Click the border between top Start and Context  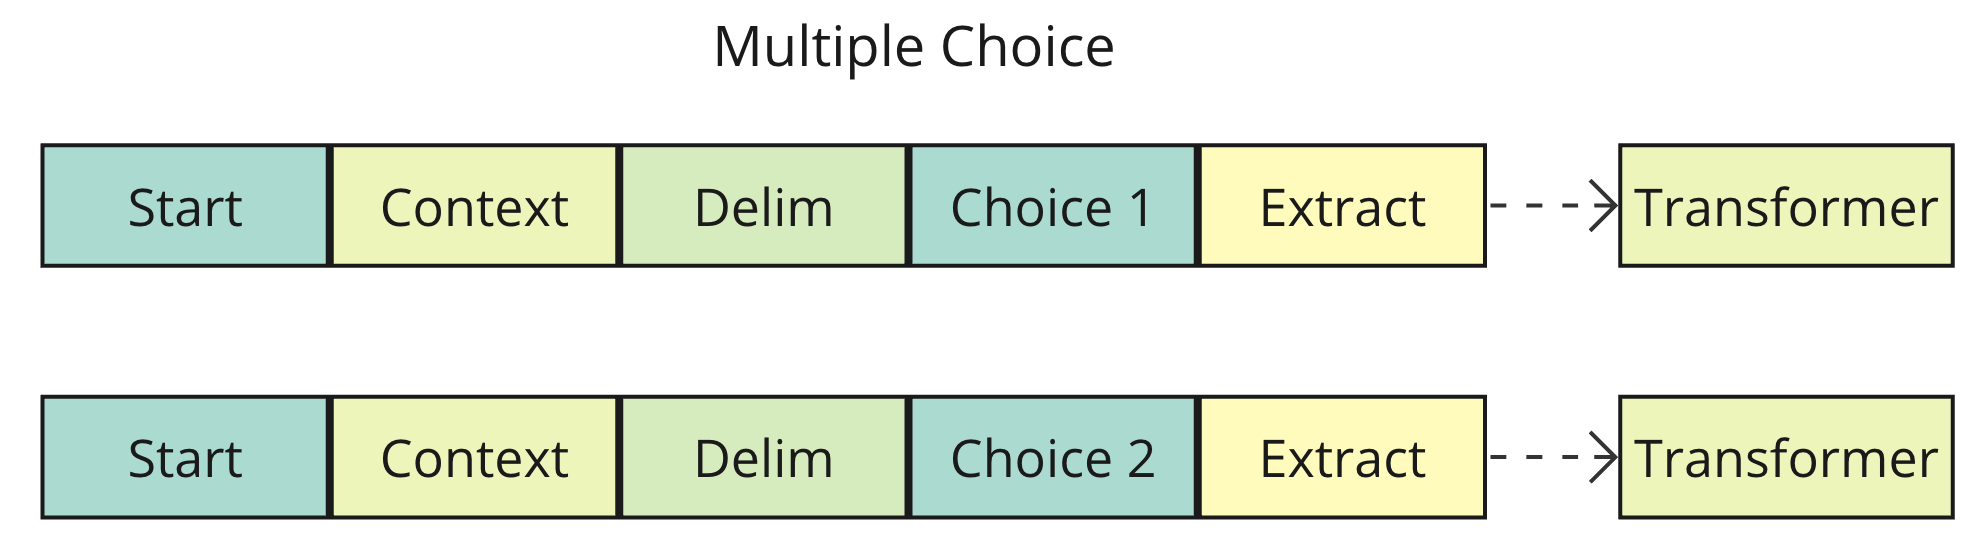[329, 207]
